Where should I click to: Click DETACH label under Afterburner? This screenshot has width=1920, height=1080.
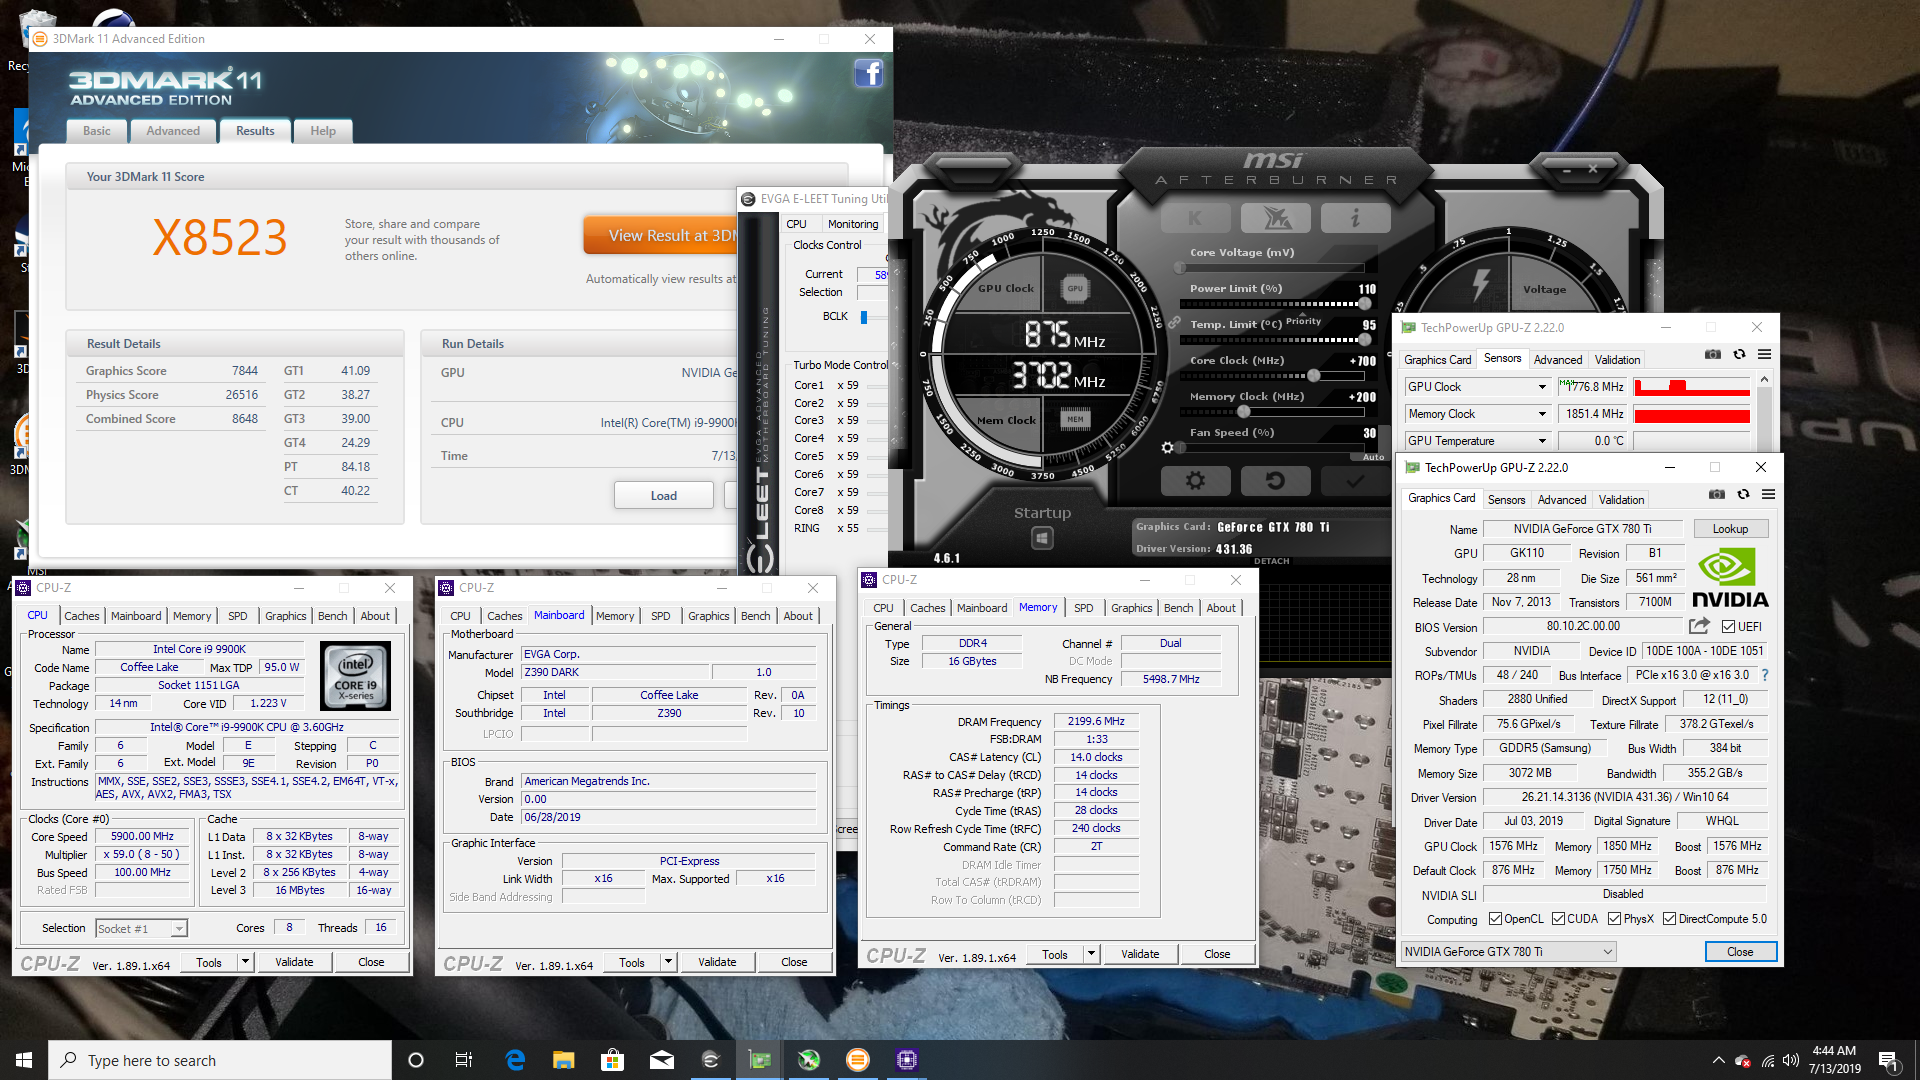[x=1271, y=561]
